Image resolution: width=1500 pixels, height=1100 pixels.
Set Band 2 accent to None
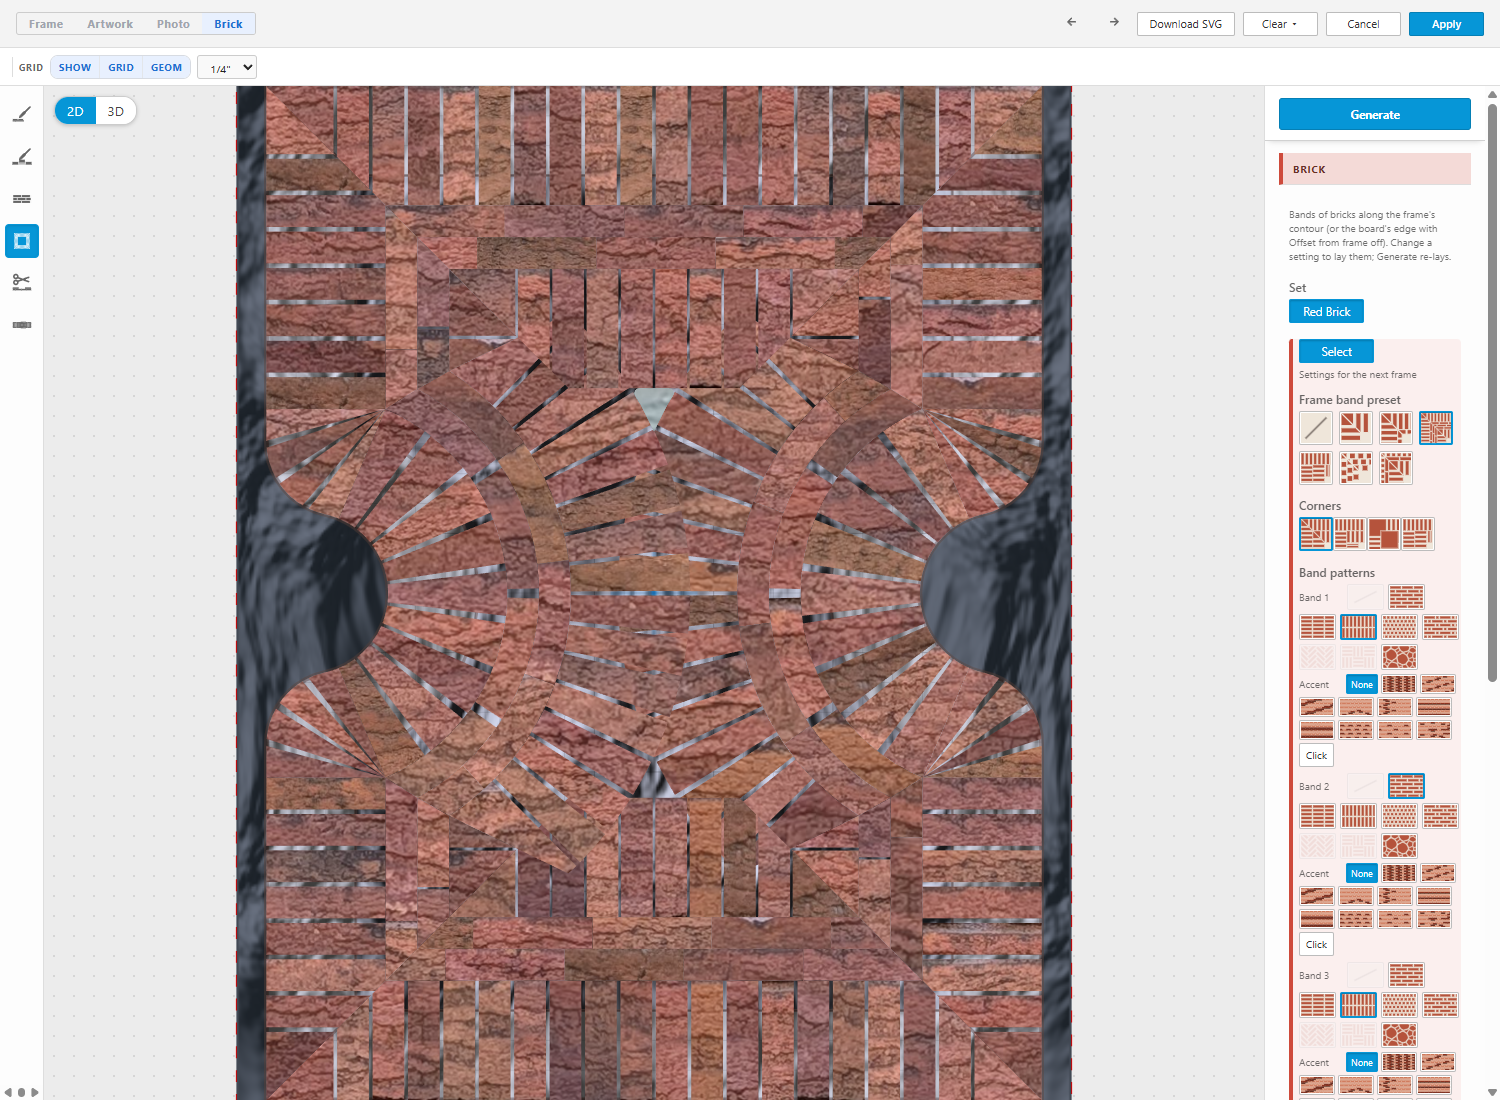click(1362, 874)
